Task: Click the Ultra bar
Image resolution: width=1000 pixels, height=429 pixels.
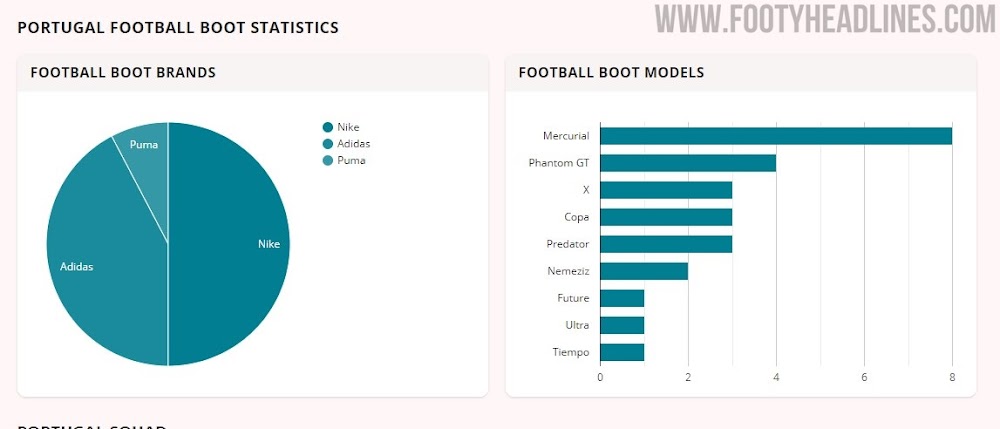Action: click(x=622, y=325)
